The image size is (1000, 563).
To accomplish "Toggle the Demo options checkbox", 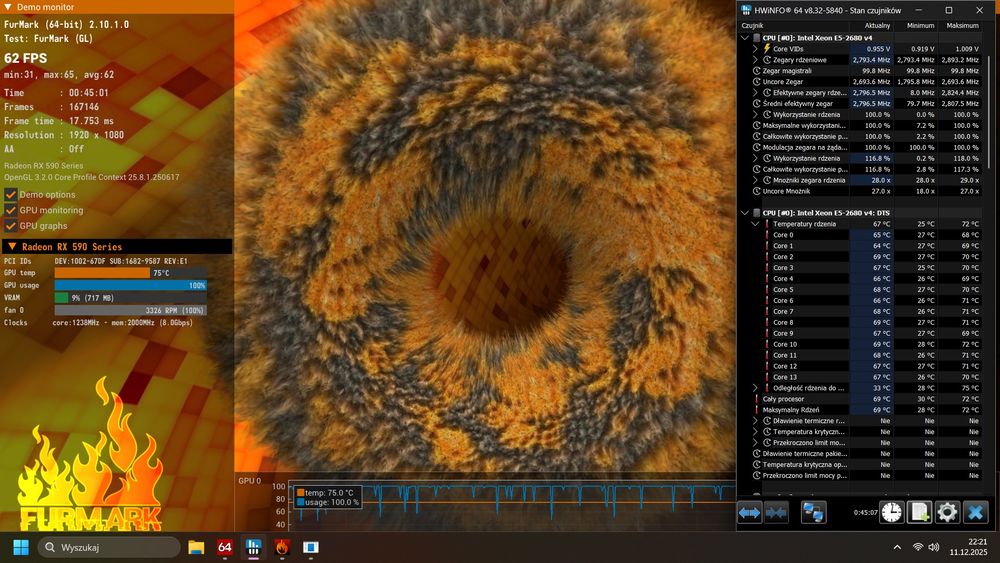I will point(10,194).
